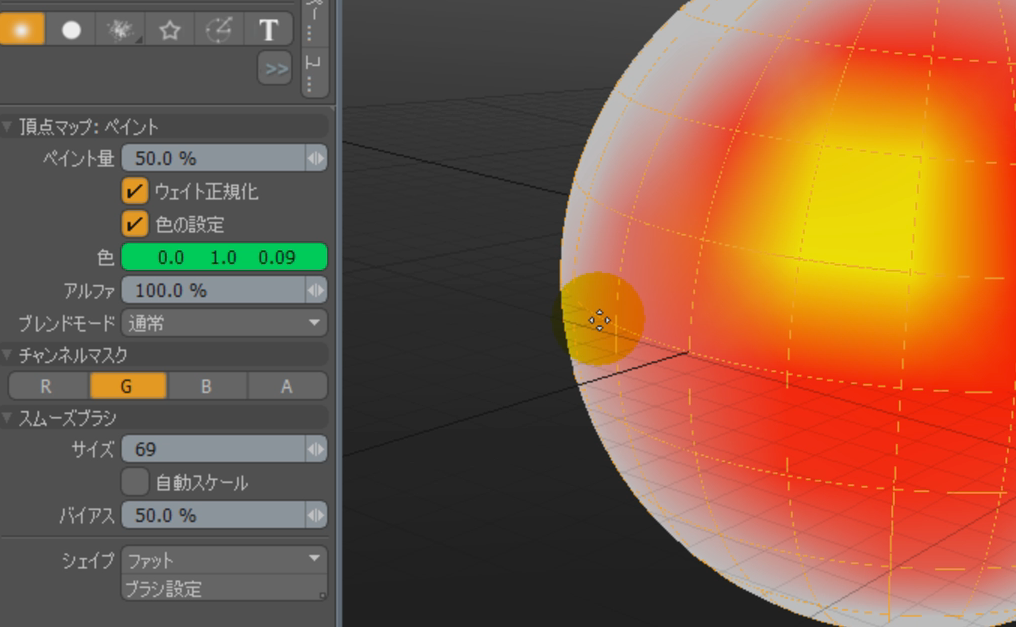Uncheck the 色の設定 checkbox
Image resolution: width=1016 pixels, height=627 pixels.
point(135,224)
